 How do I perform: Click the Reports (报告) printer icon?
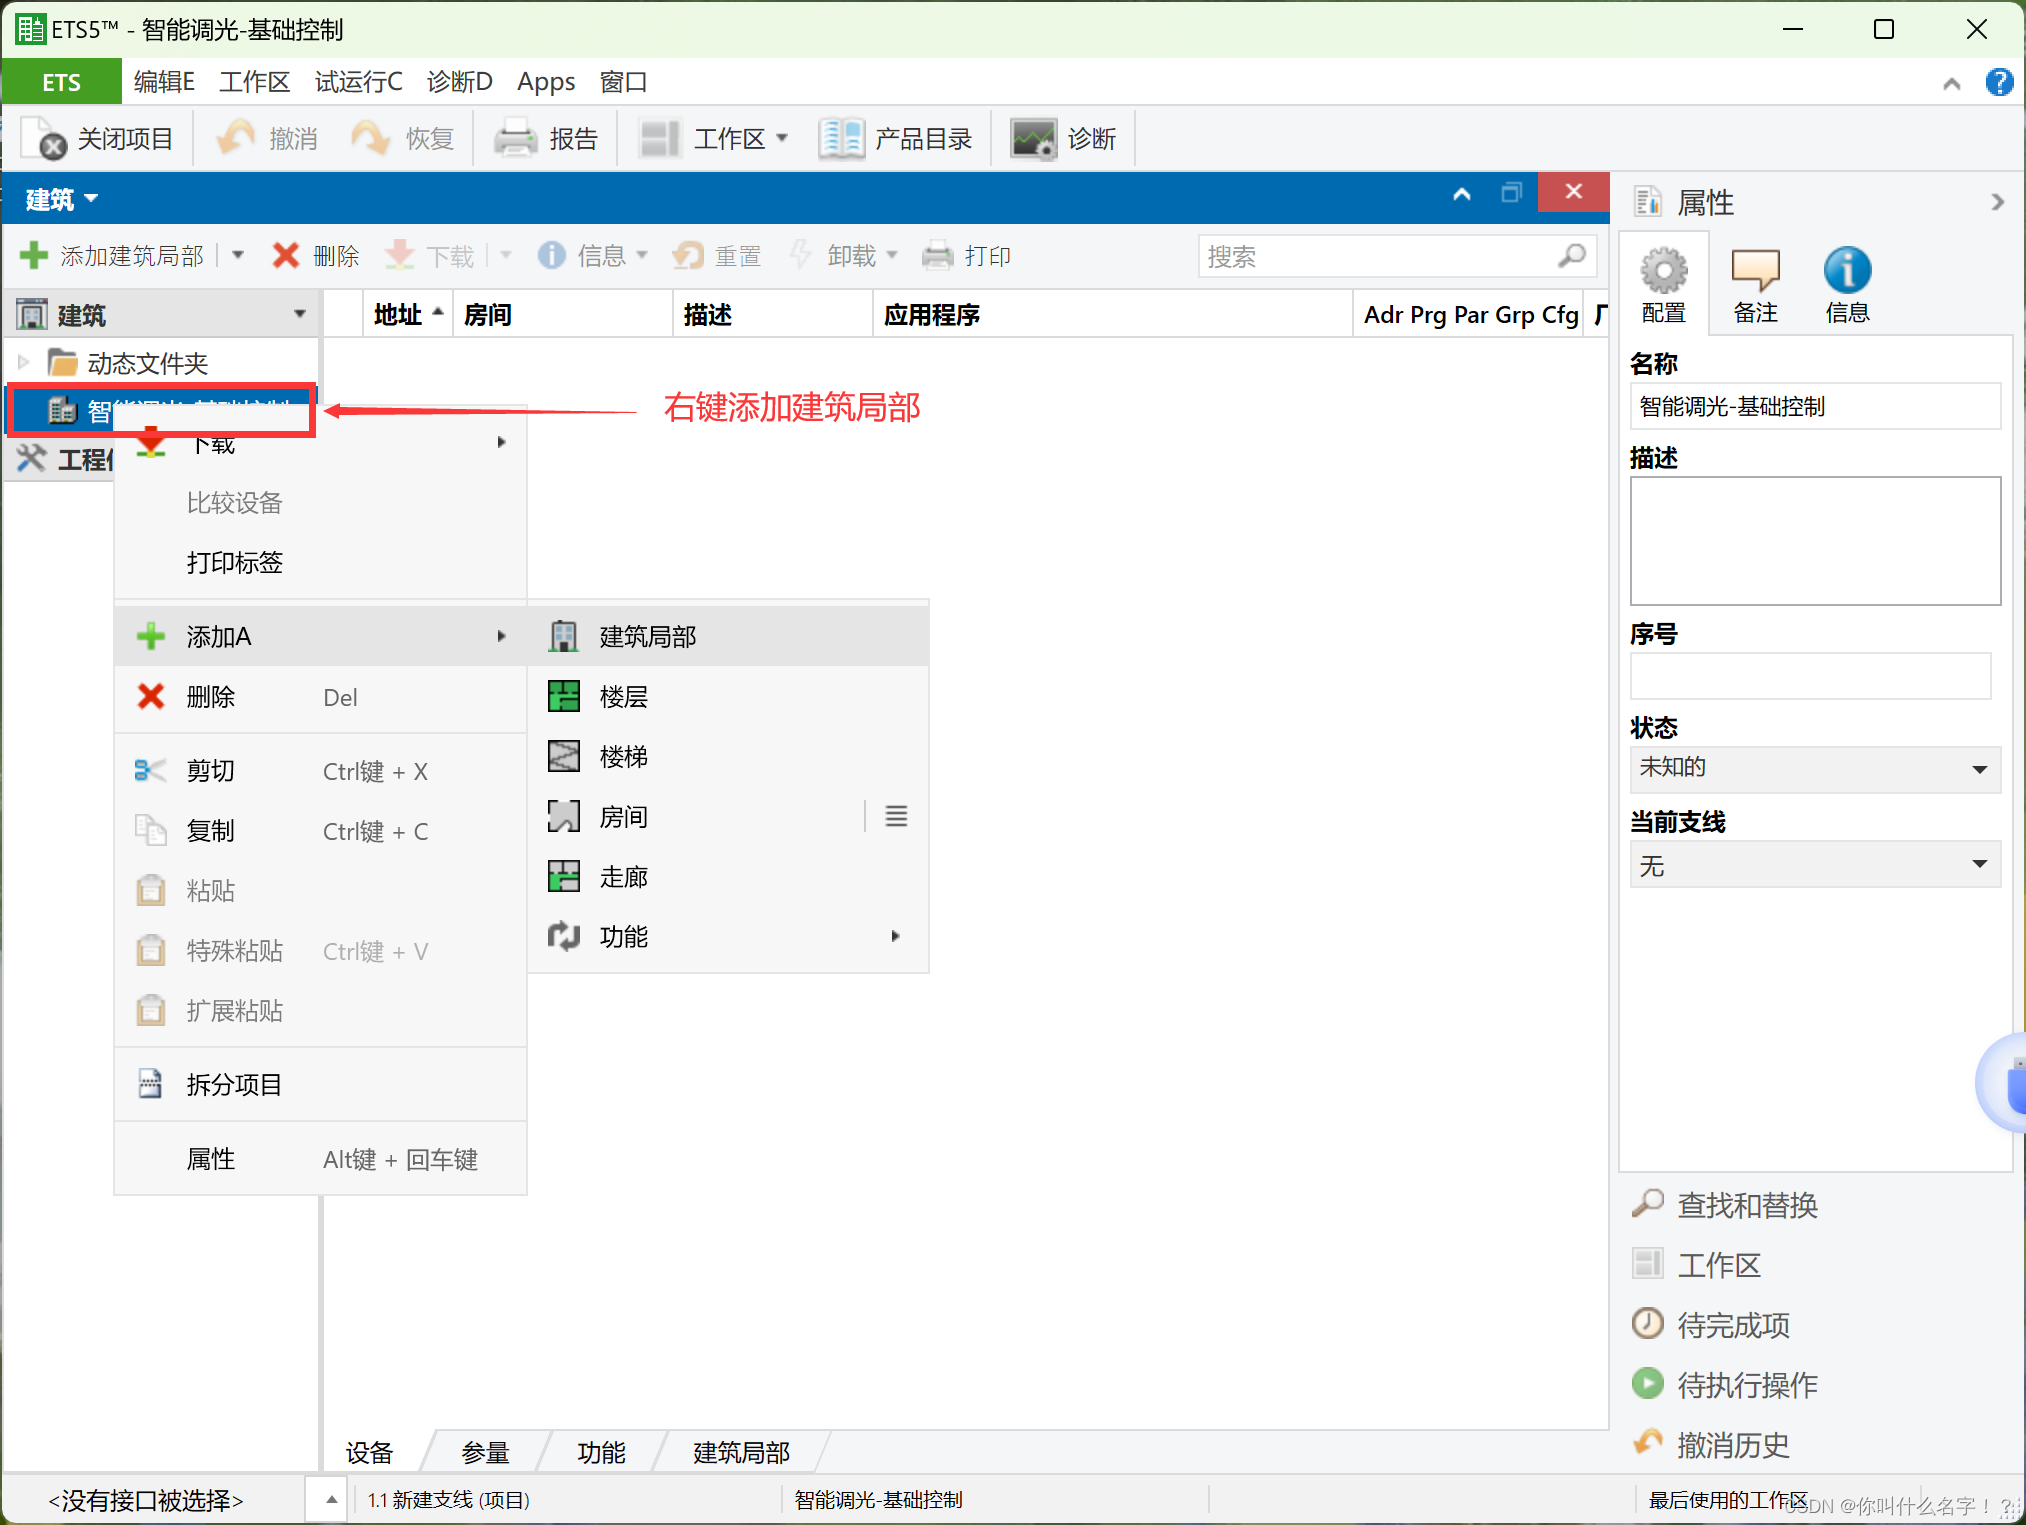click(x=516, y=139)
